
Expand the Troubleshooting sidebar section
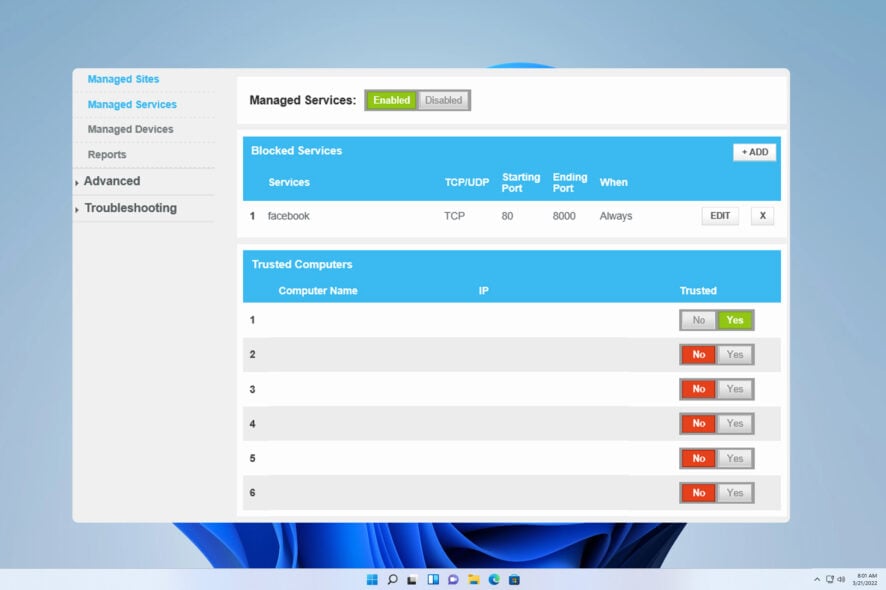point(131,208)
